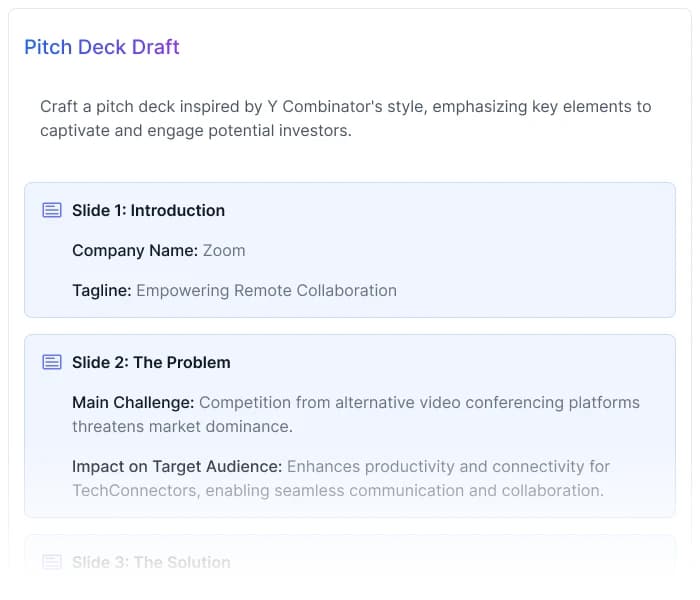Click the company name value Zoom
The width and height of the screenshot is (700, 600).
coord(224,250)
